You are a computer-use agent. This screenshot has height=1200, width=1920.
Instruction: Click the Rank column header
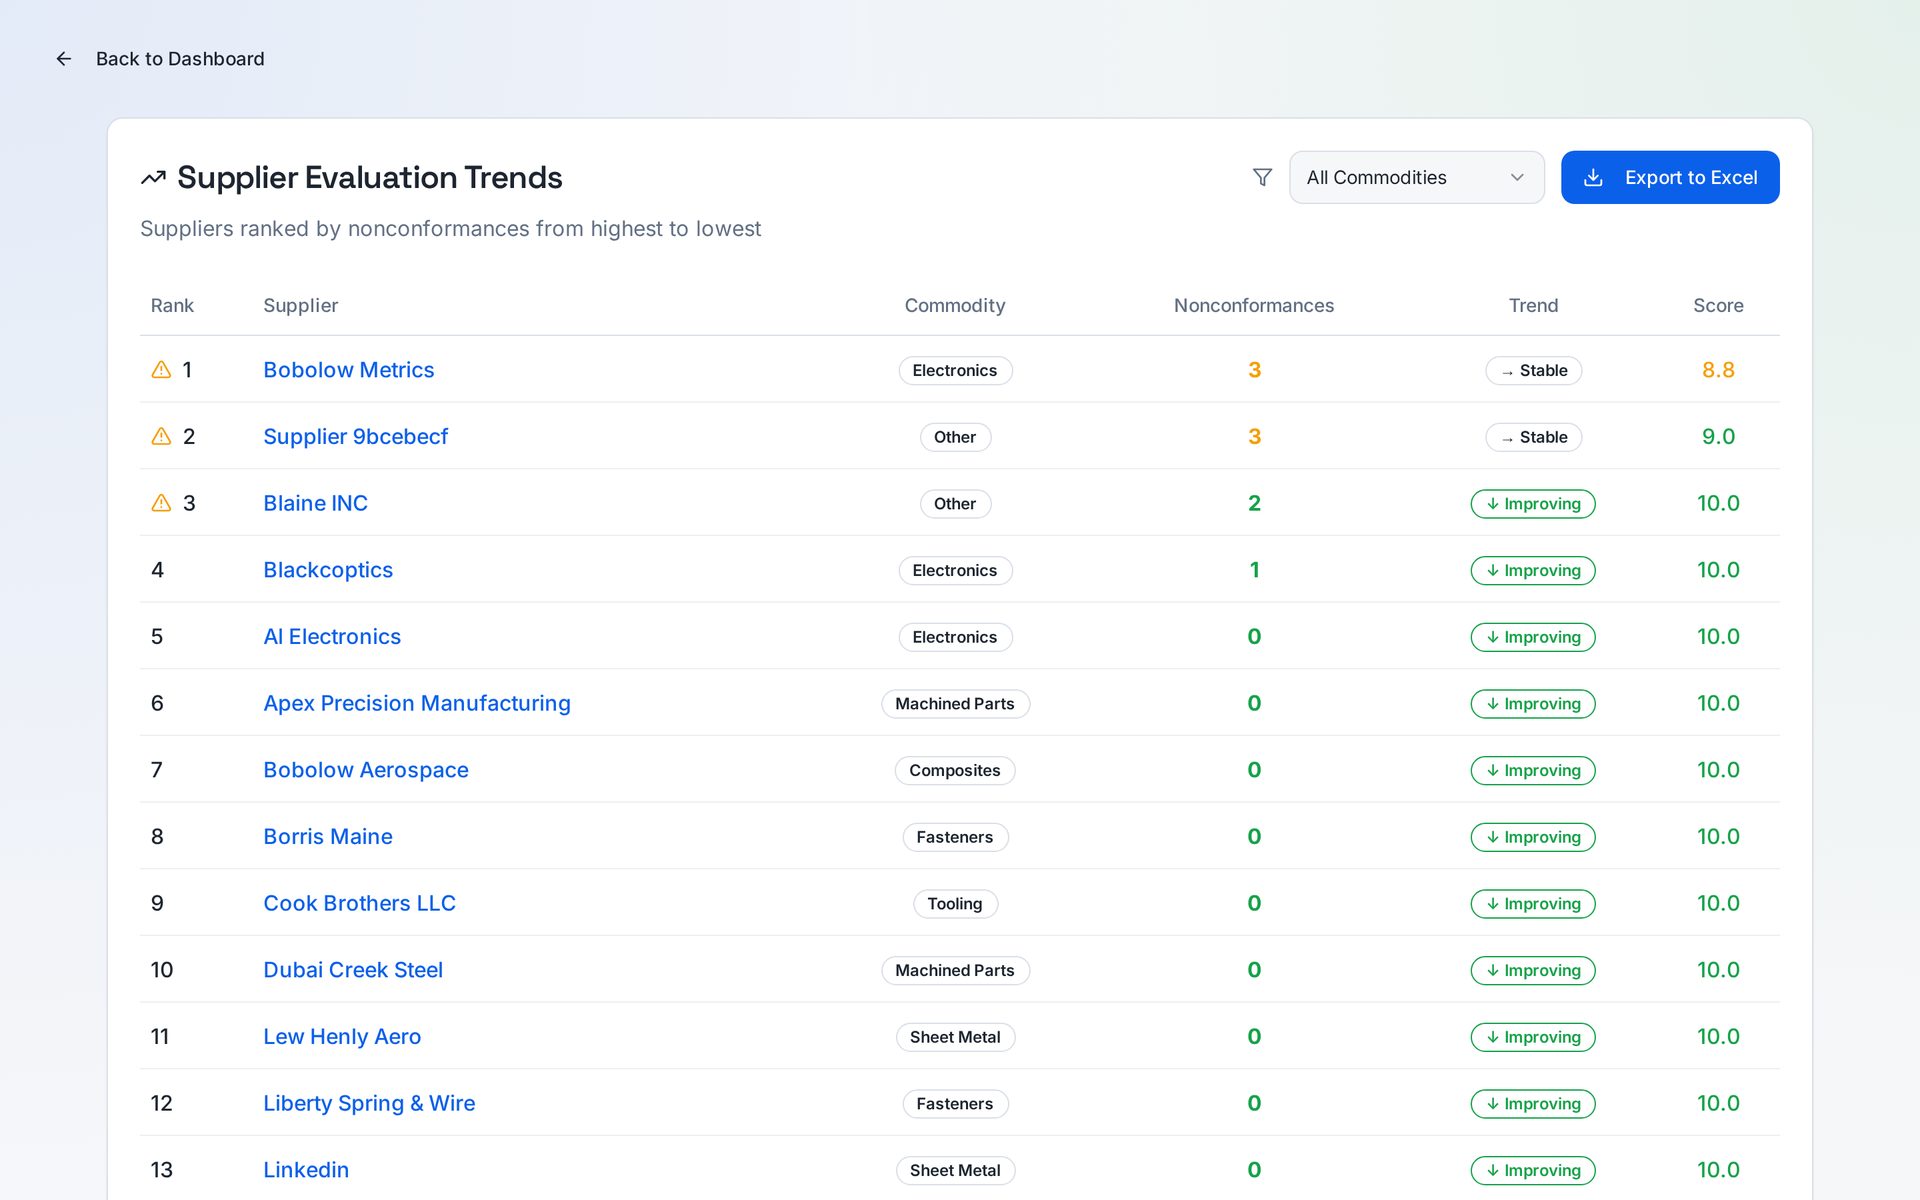[172, 305]
